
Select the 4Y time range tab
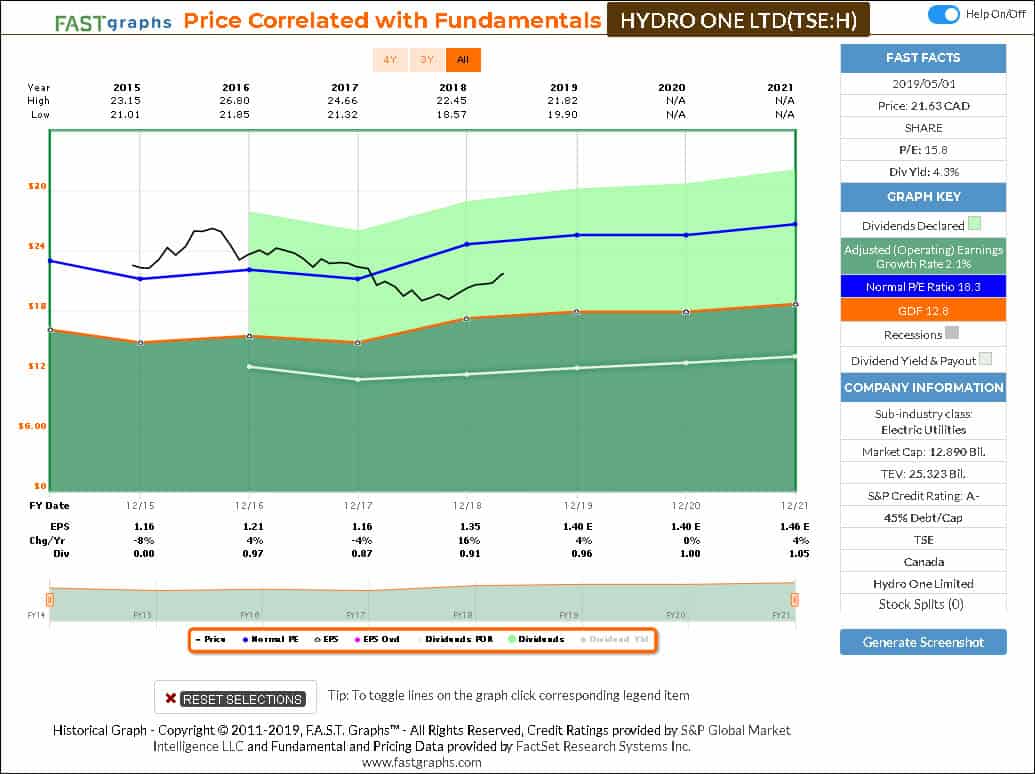coord(389,60)
